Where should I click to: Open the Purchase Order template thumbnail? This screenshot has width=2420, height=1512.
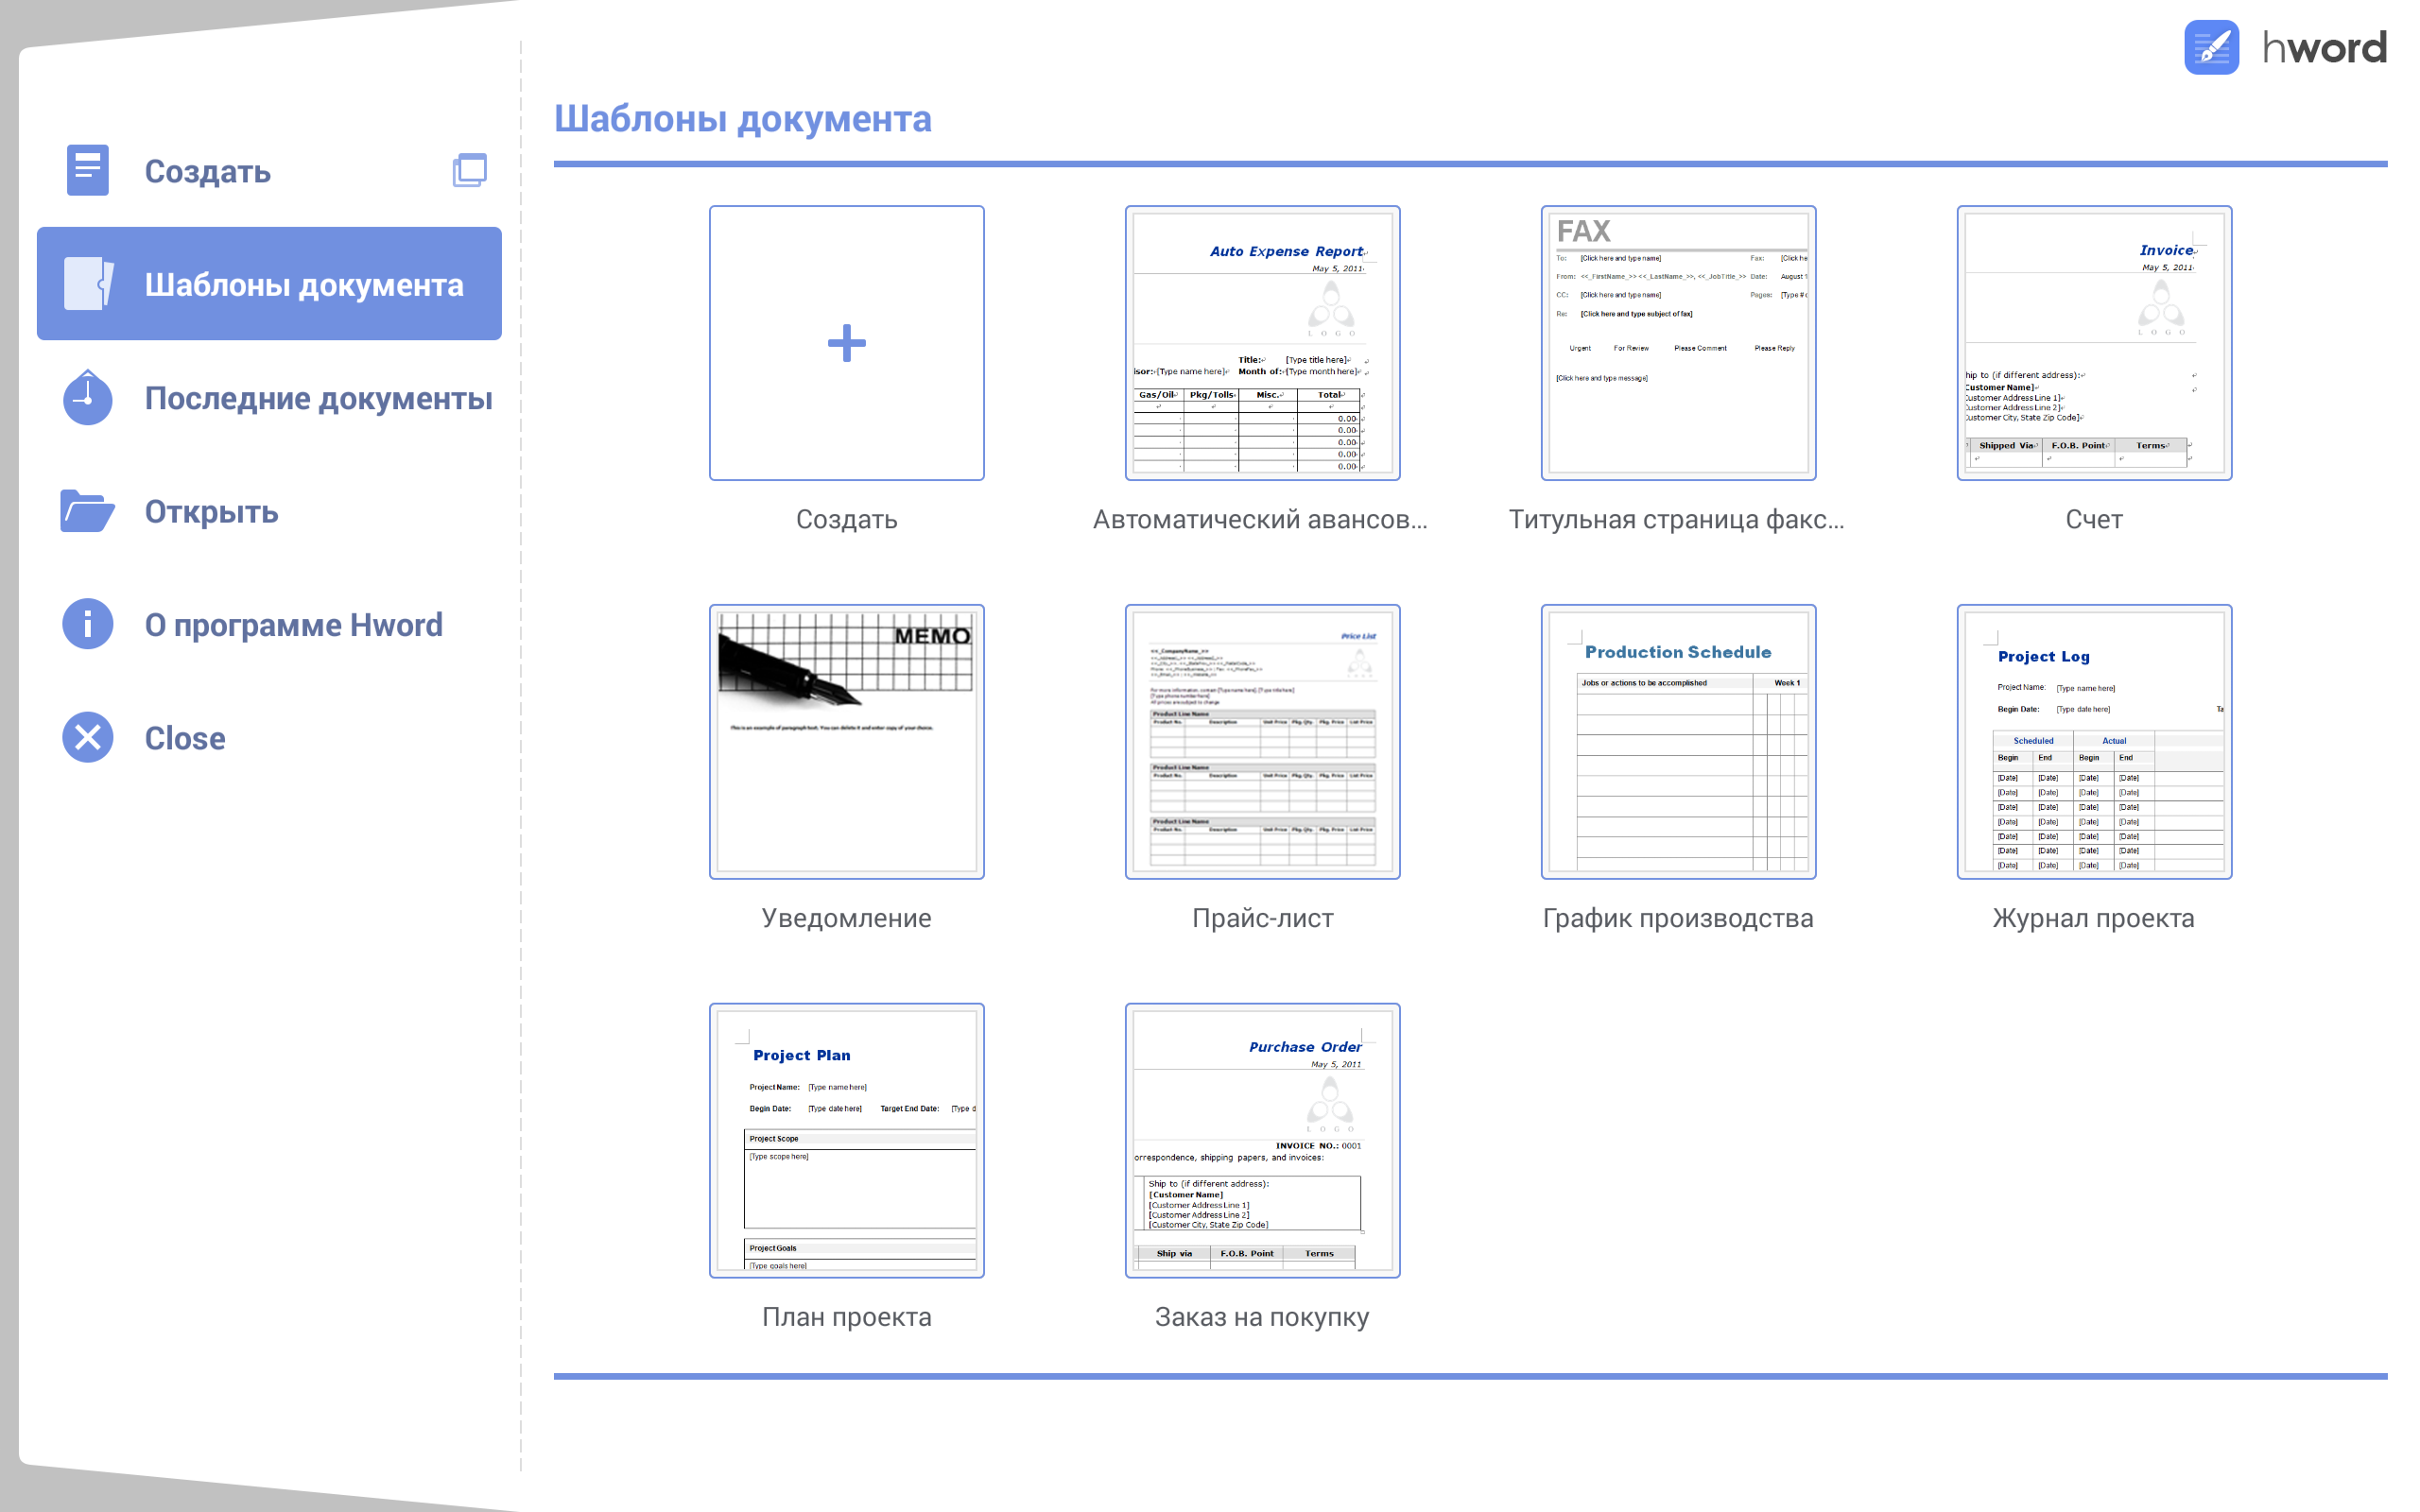(1262, 1140)
